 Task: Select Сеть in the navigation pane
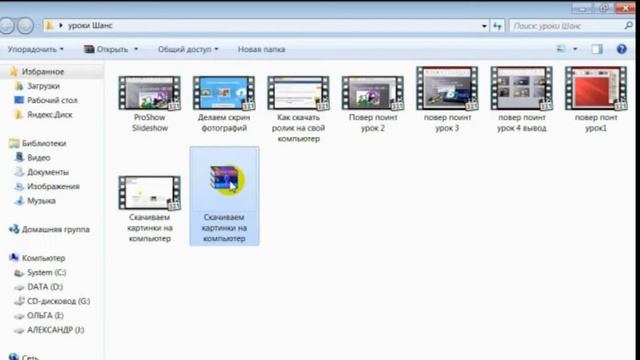pos(30,357)
